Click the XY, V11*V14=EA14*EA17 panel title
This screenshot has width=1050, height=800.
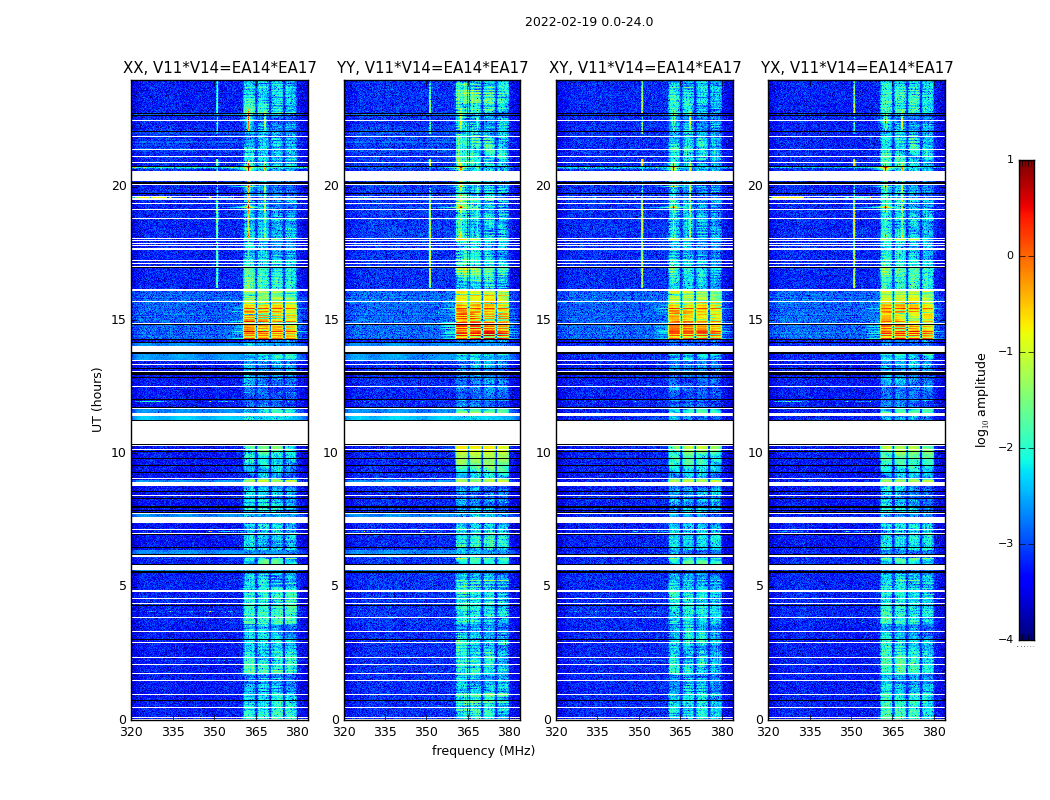click(645, 68)
